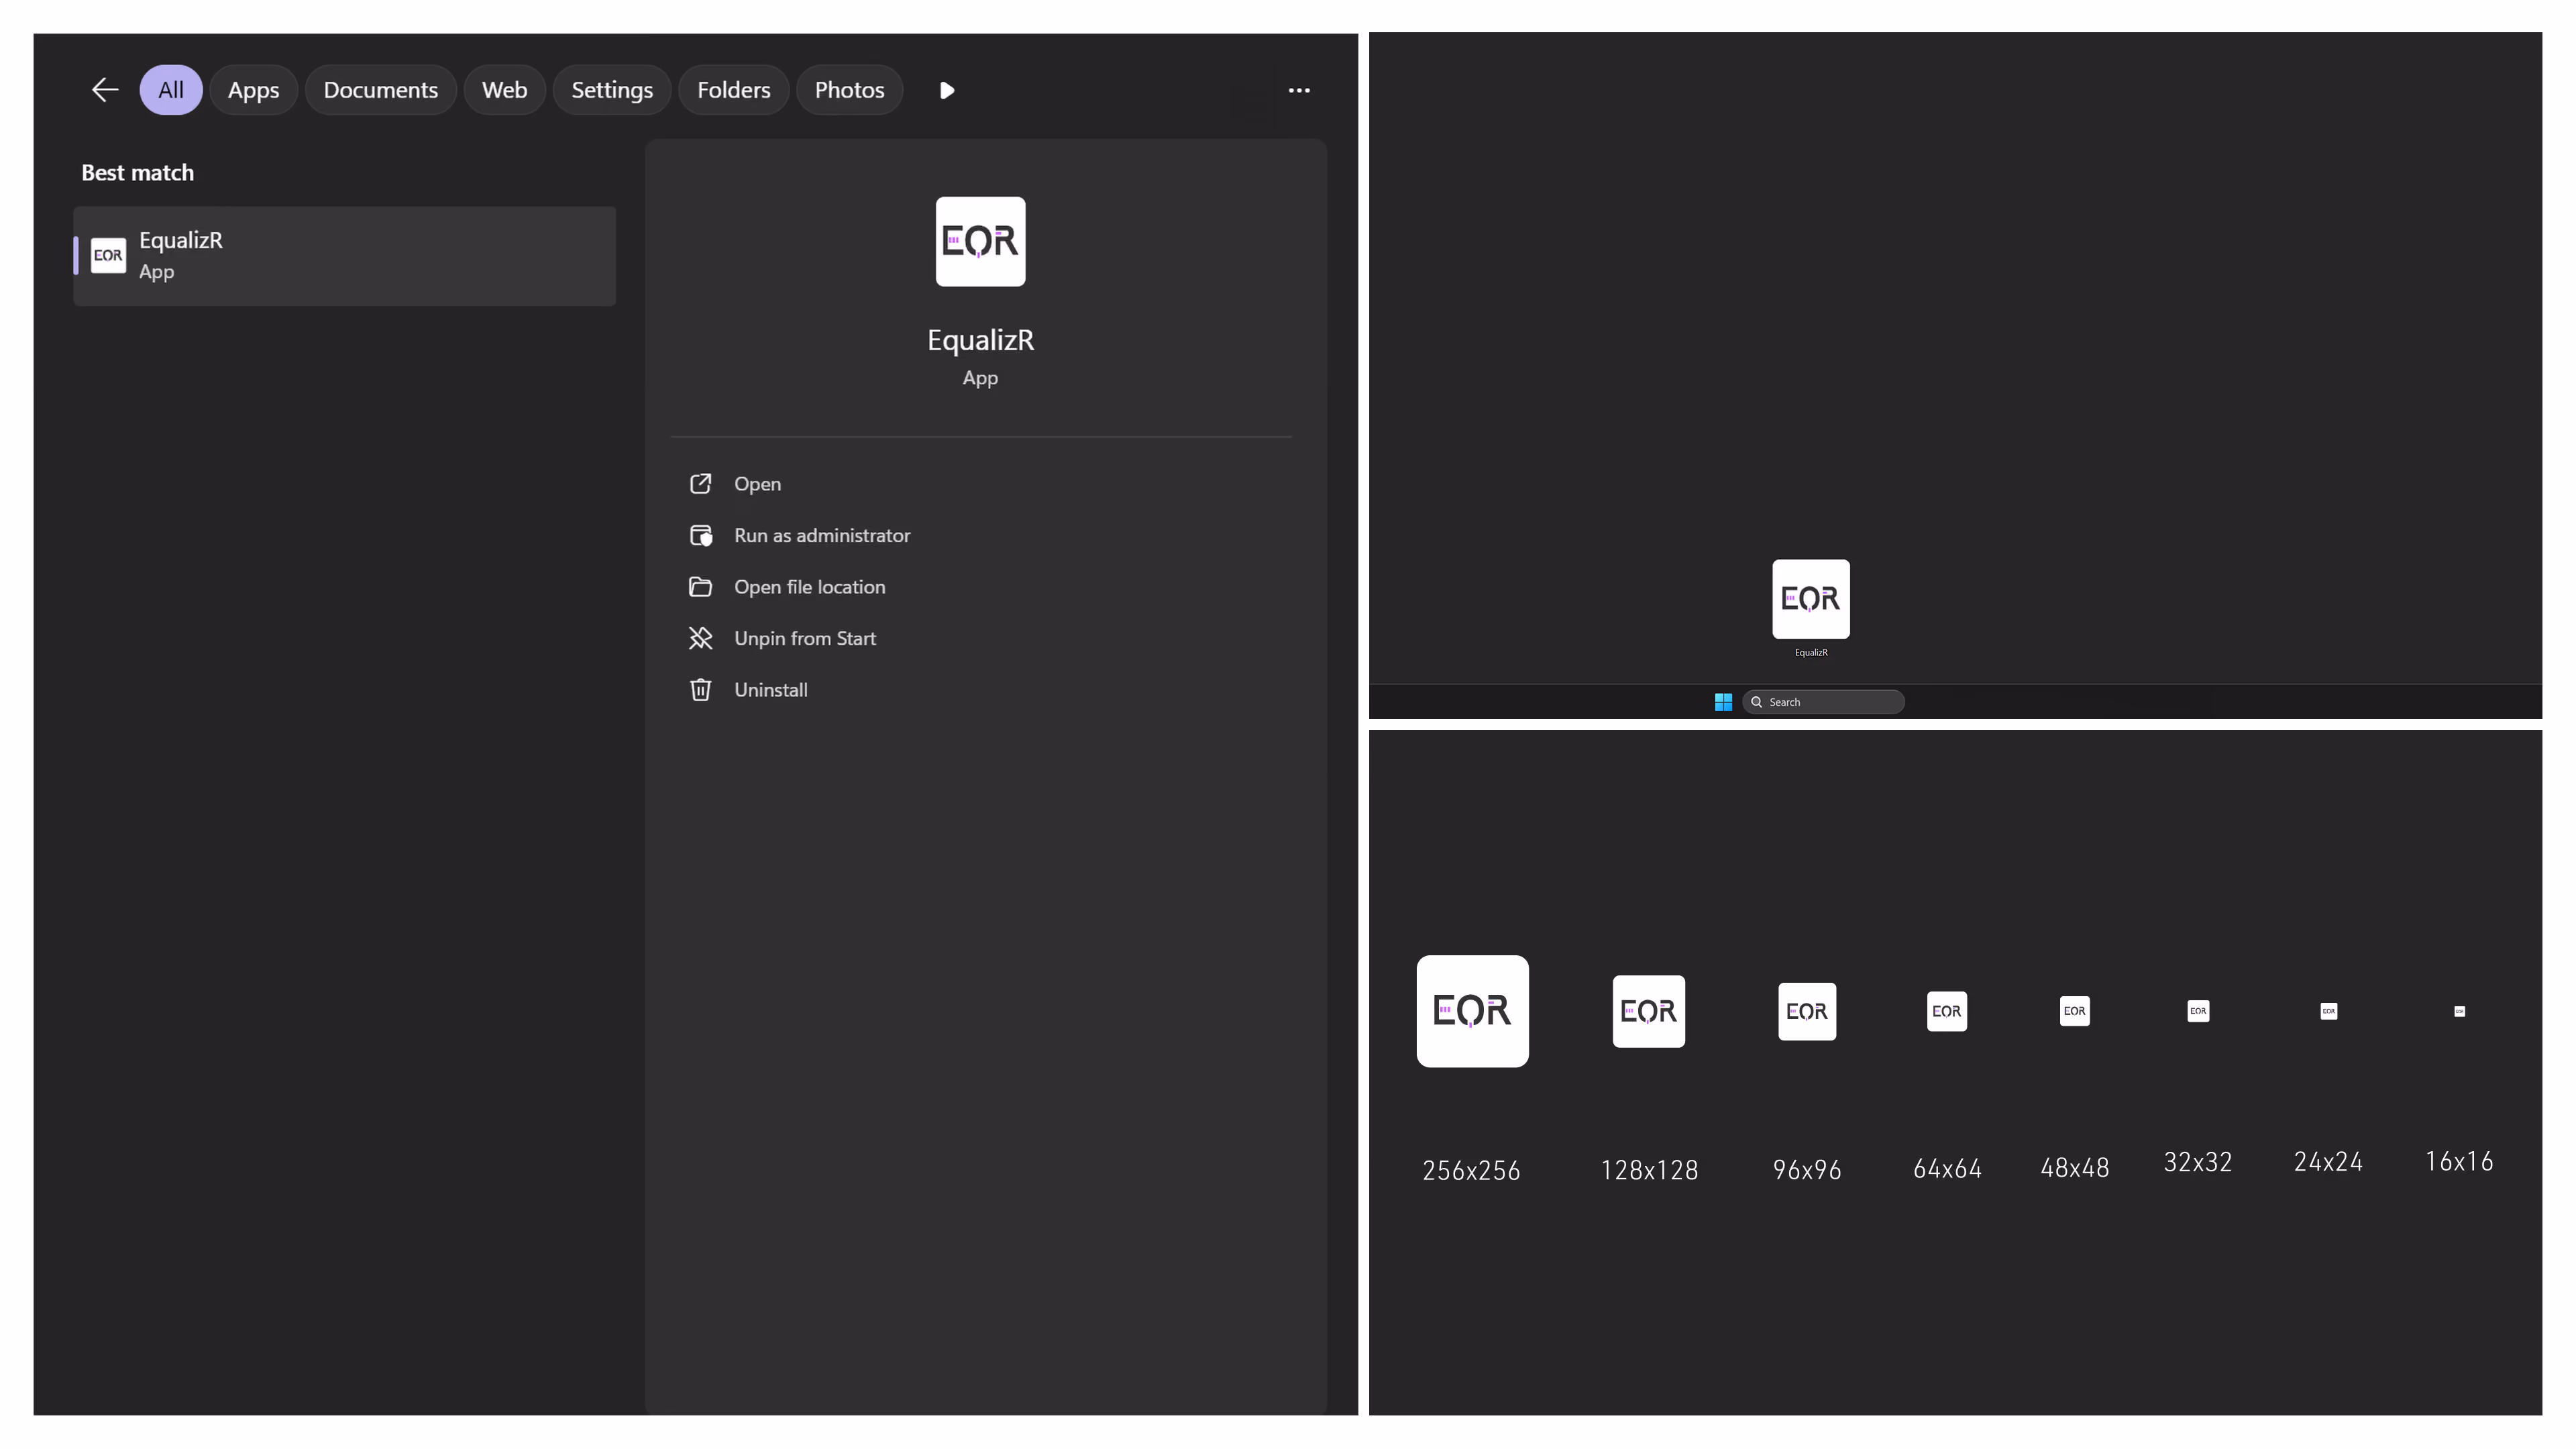
Task: Click the Open file location folder icon
Action: coord(701,587)
